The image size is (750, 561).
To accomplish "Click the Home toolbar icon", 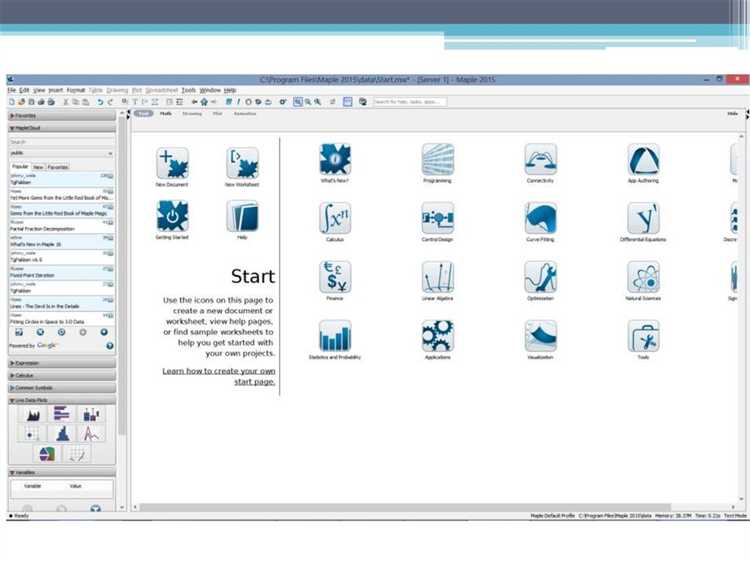I will click(204, 102).
